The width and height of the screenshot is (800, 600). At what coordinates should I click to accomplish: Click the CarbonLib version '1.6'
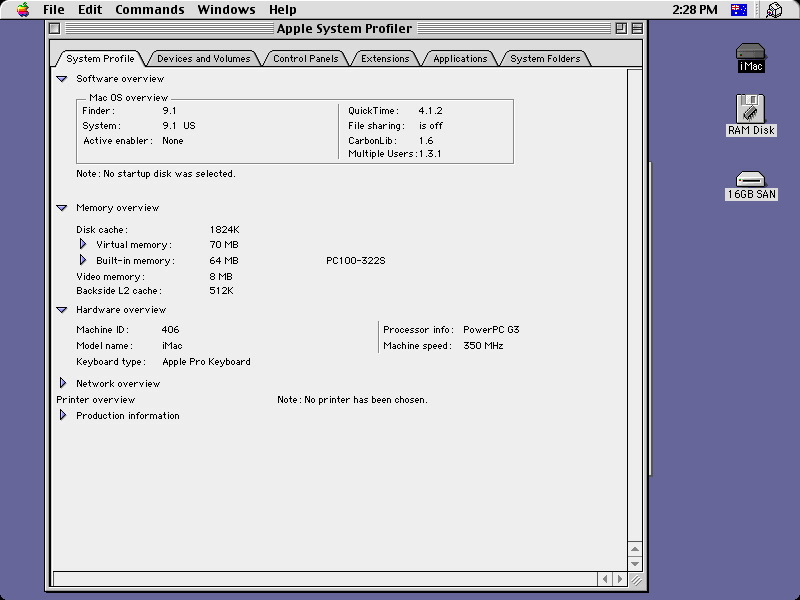pos(426,141)
